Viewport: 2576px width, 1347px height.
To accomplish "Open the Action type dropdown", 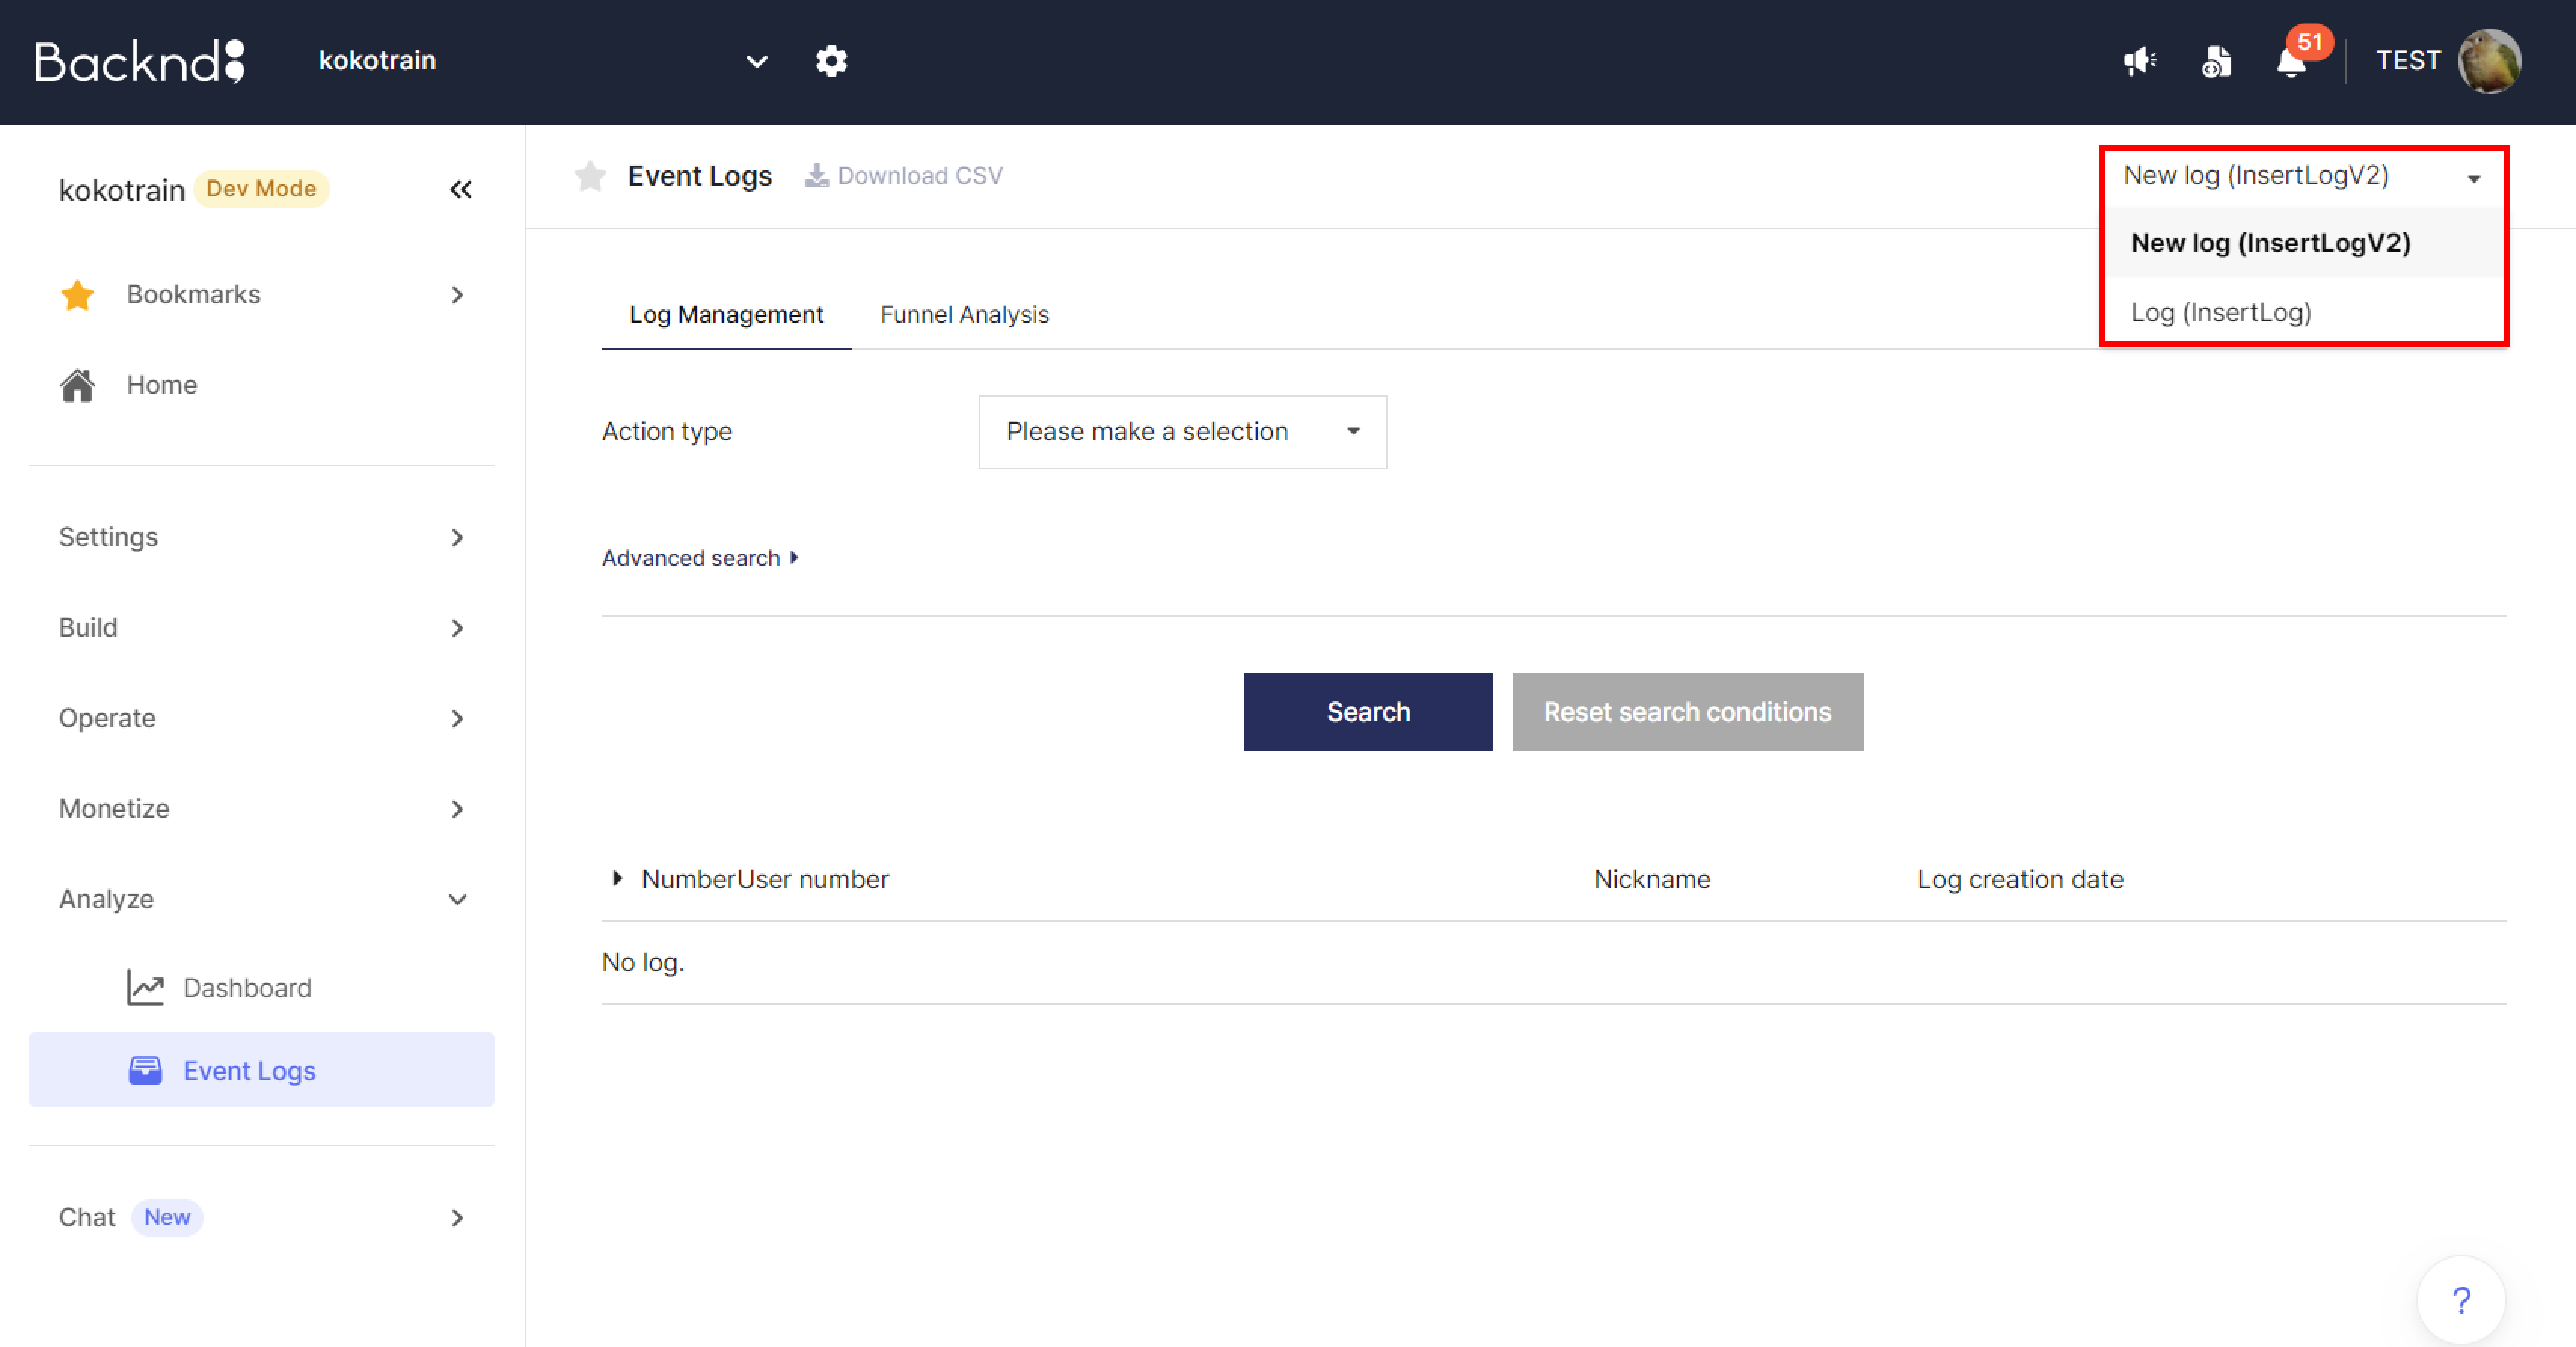I will (1182, 432).
